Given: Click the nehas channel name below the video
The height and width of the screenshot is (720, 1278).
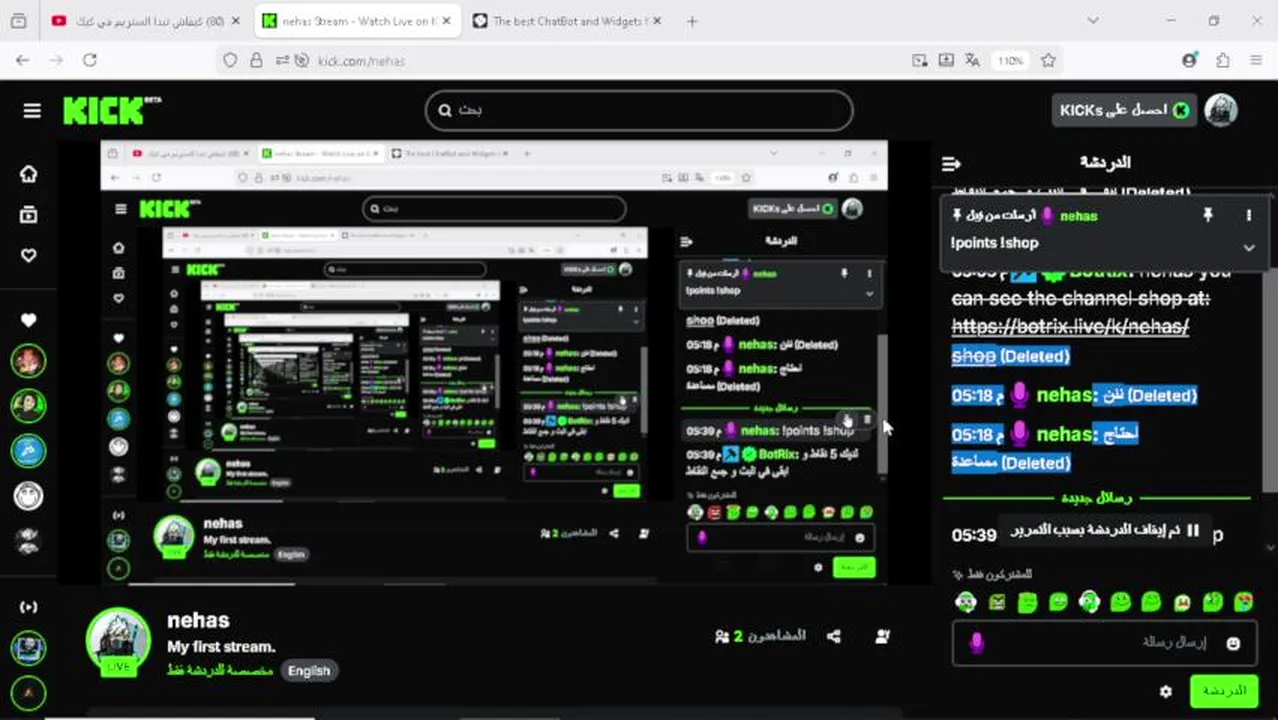Looking at the screenshot, I should (198, 620).
